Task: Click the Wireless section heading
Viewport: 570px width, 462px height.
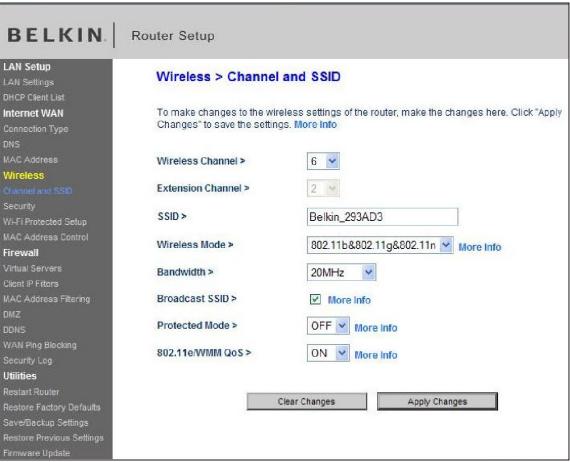Action: 24,176
